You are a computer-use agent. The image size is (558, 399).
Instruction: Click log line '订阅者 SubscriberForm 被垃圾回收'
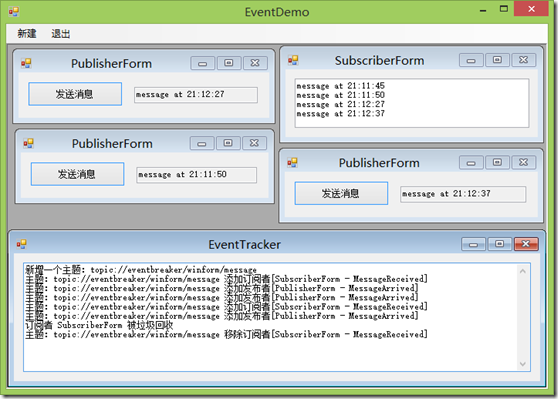(x=99, y=325)
